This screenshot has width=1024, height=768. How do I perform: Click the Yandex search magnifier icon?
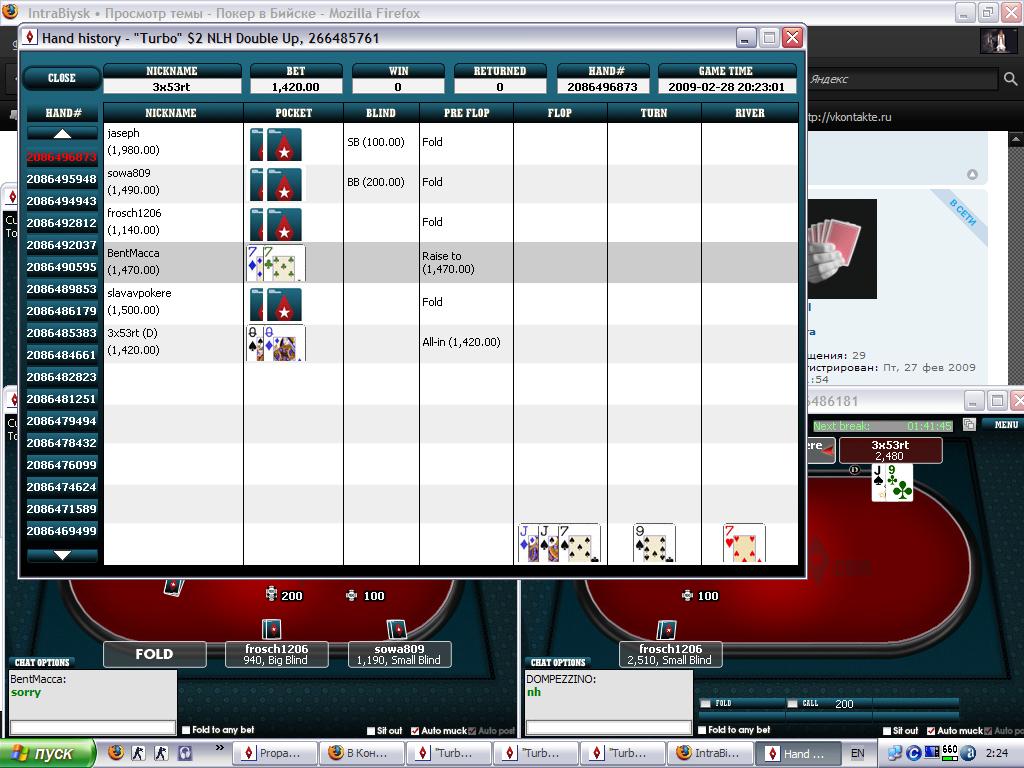click(1010, 79)
